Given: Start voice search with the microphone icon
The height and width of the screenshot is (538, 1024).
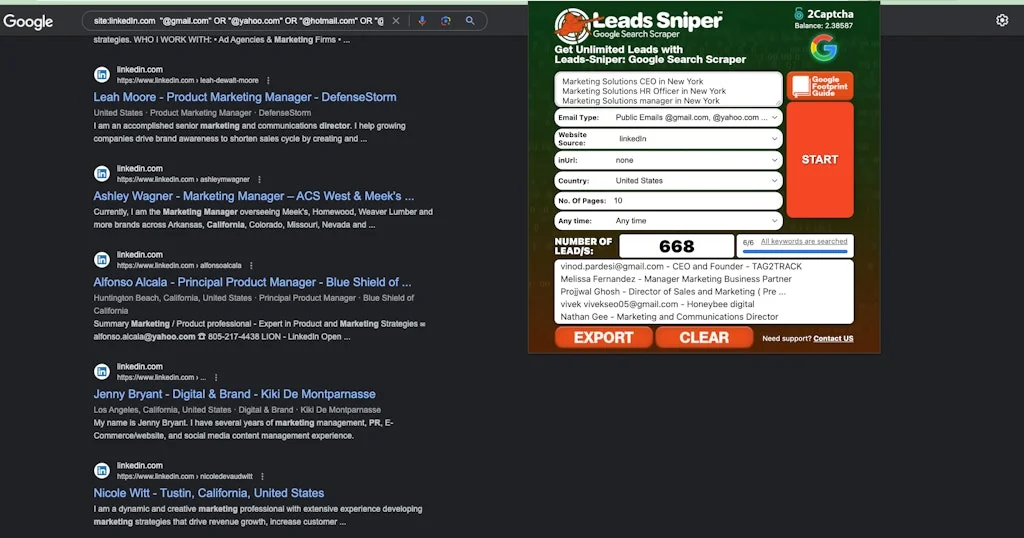Looking at the screenshot, I should pos(422,21).
